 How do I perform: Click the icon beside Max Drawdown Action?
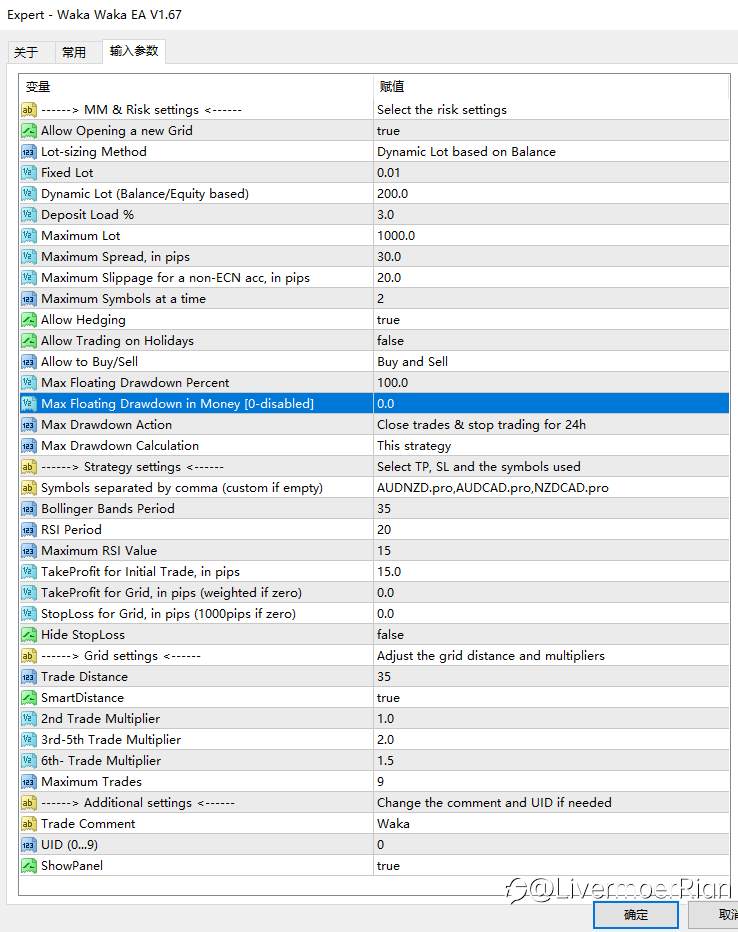point(29,425)
